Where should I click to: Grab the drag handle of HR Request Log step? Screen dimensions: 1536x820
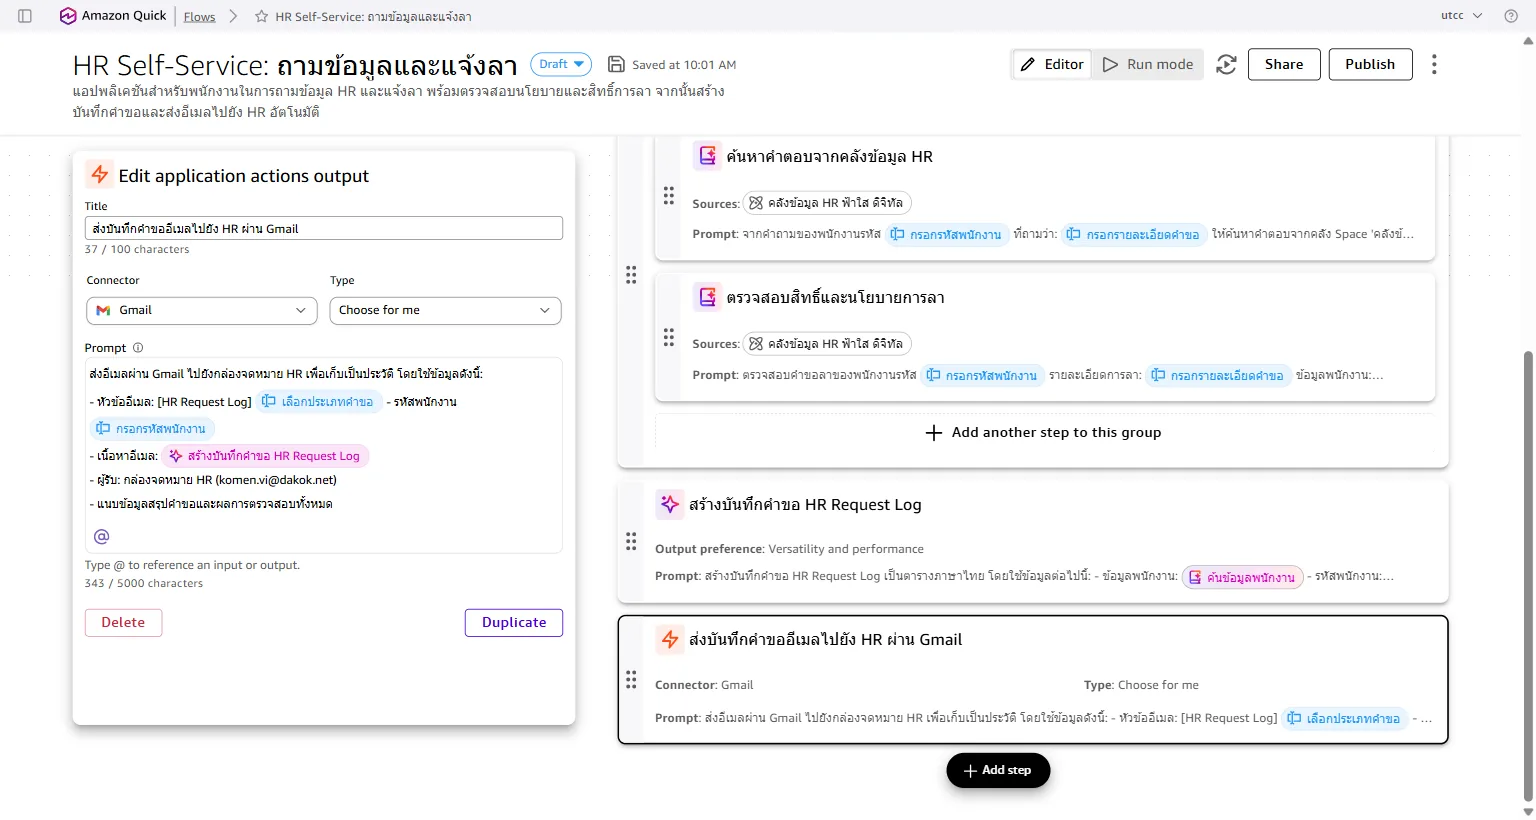pyautogui.click(x=631, y=541)
